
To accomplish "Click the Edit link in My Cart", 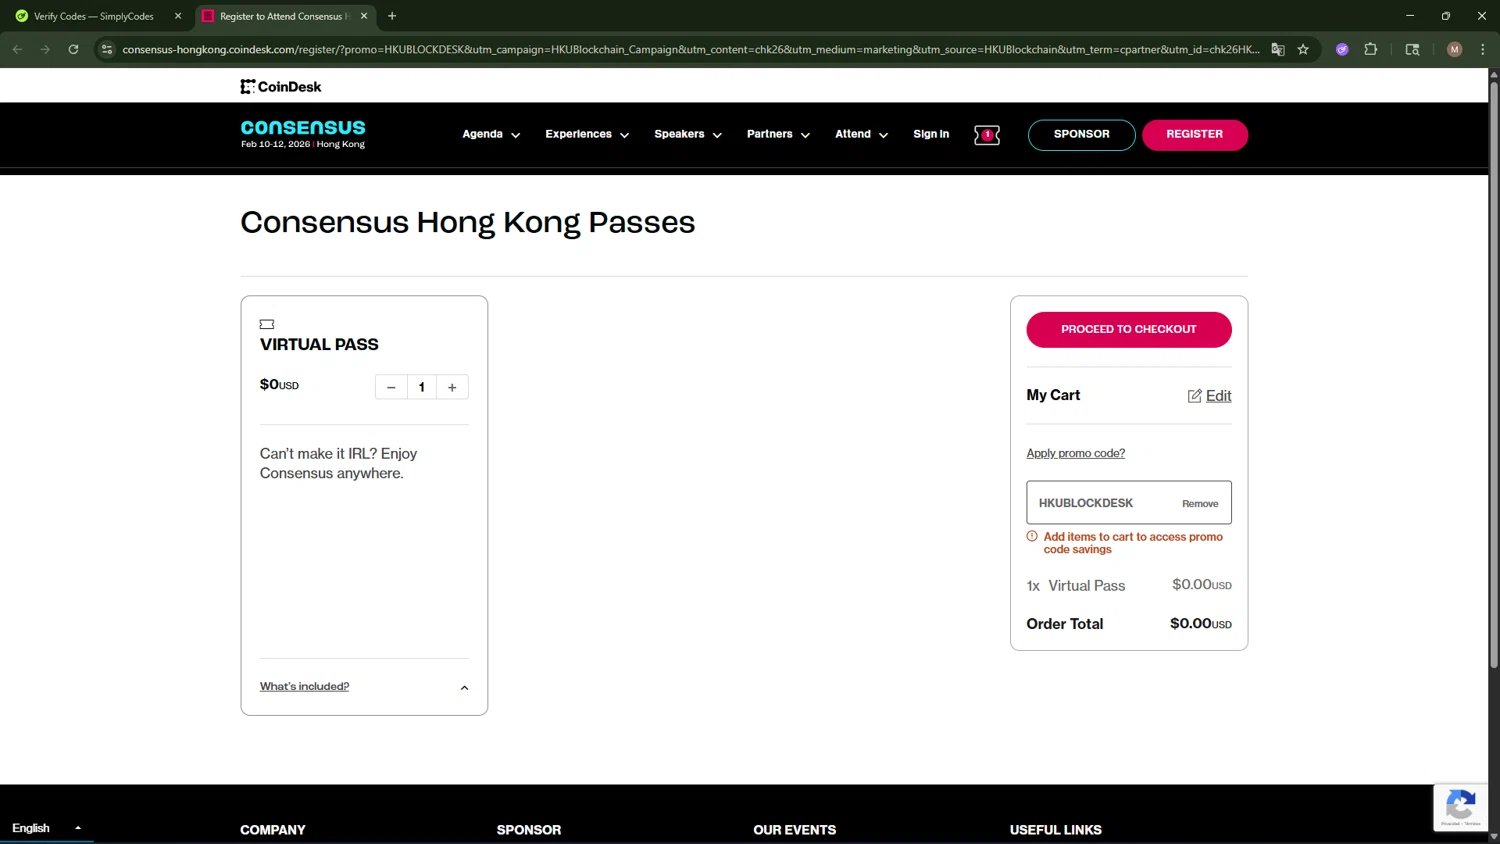I will (1218, 396).
